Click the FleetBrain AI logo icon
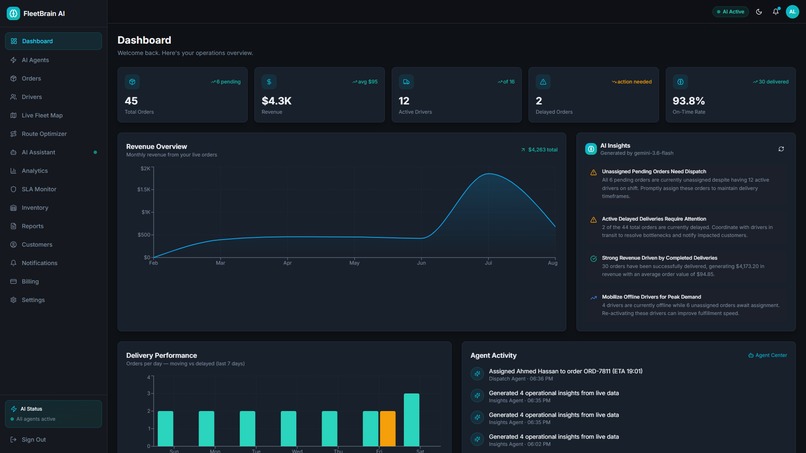806x453 pixels. [x=13, y=13]
